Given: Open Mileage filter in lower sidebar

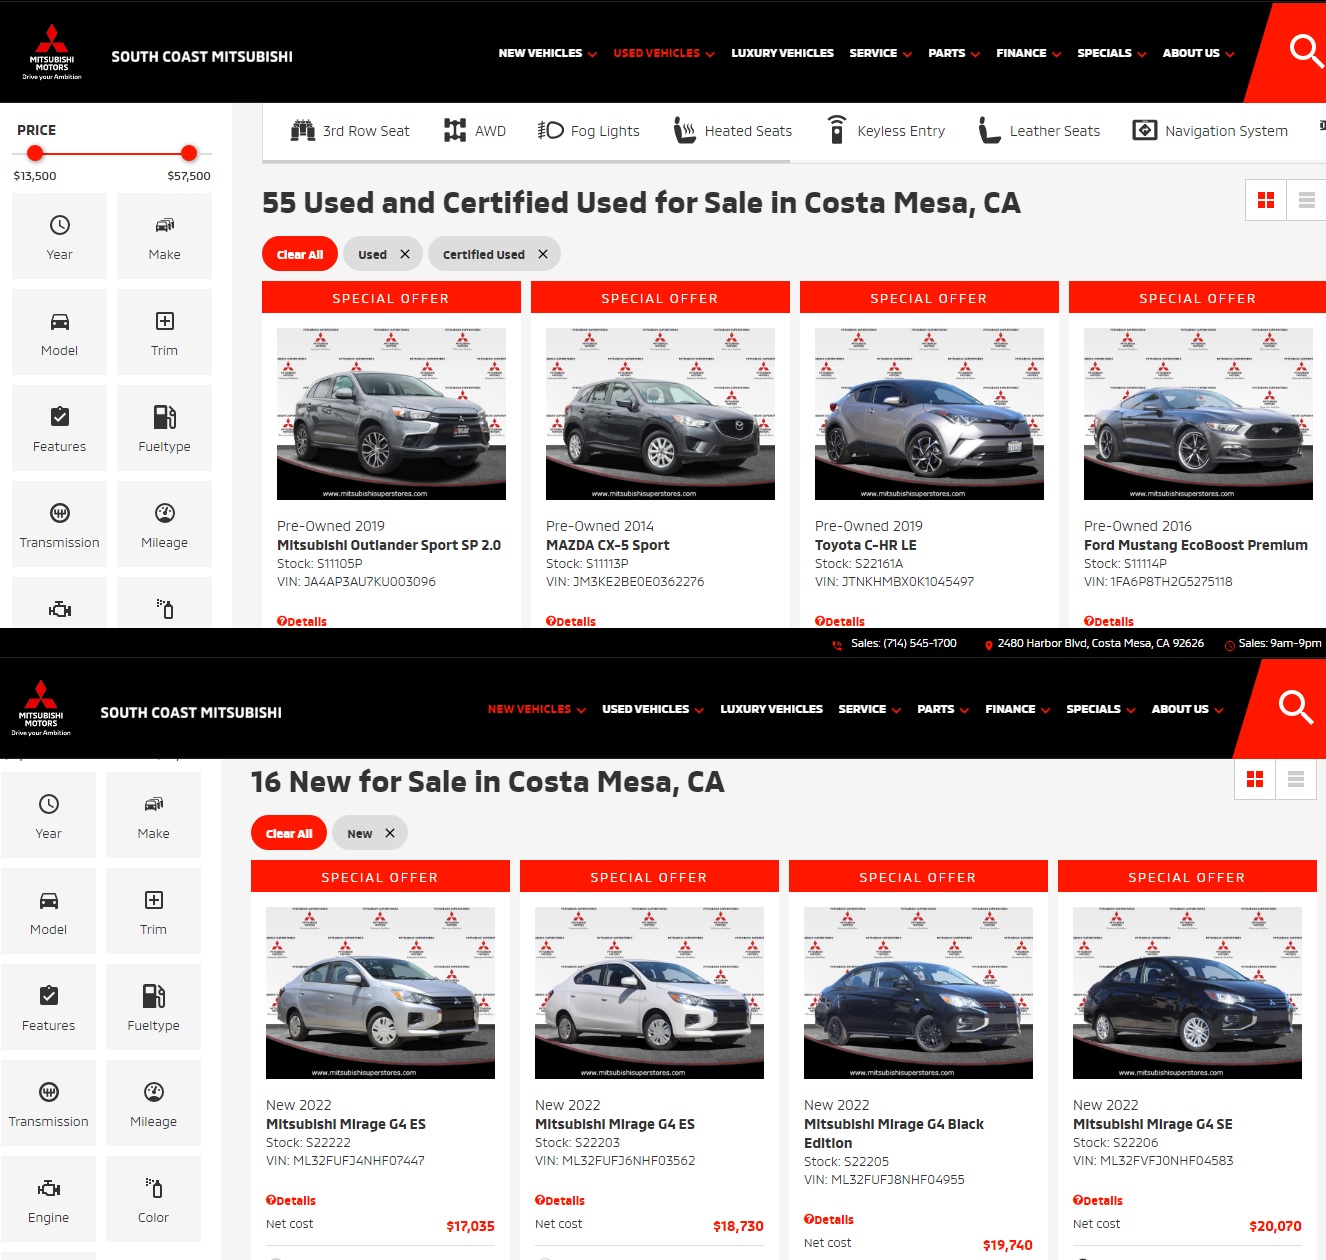Looking at the screenshot, I should [153, 1103].
